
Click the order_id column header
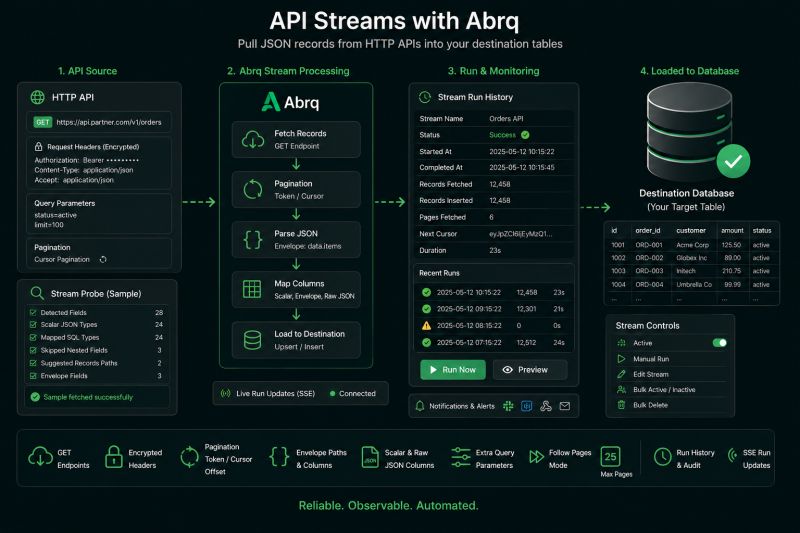coord(648,231)
